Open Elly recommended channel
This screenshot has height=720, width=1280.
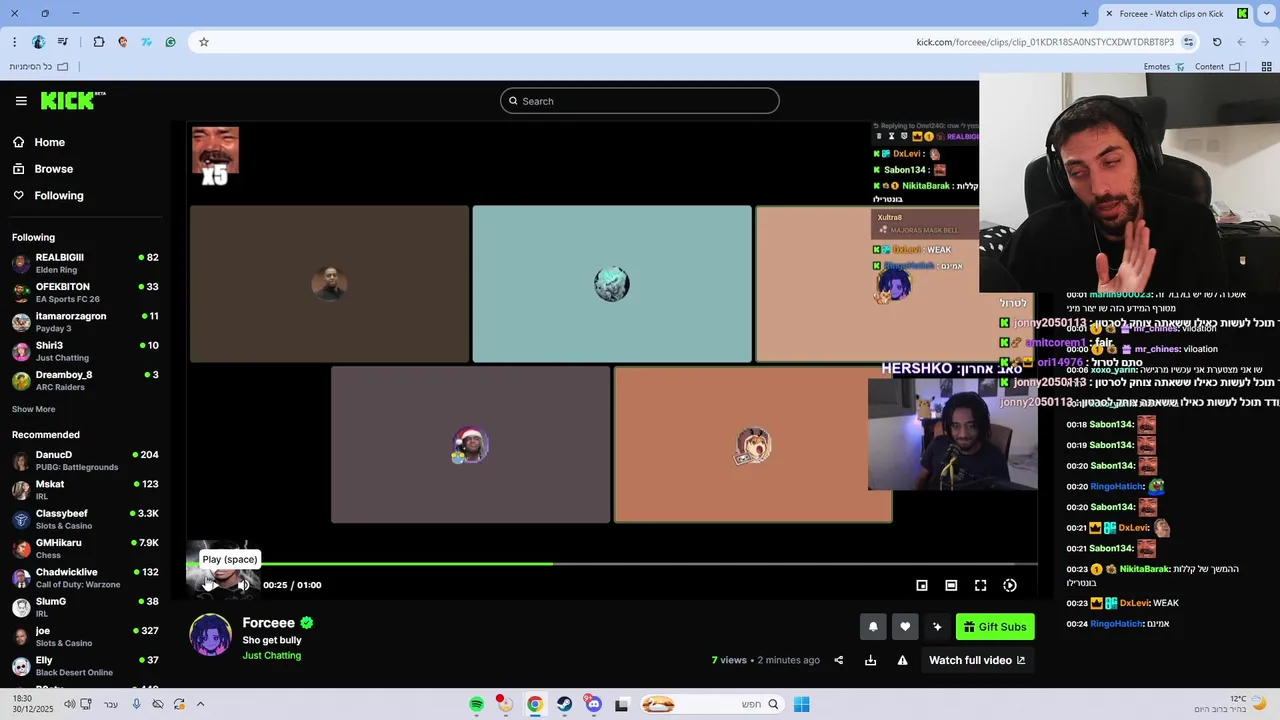pos(86,666)
